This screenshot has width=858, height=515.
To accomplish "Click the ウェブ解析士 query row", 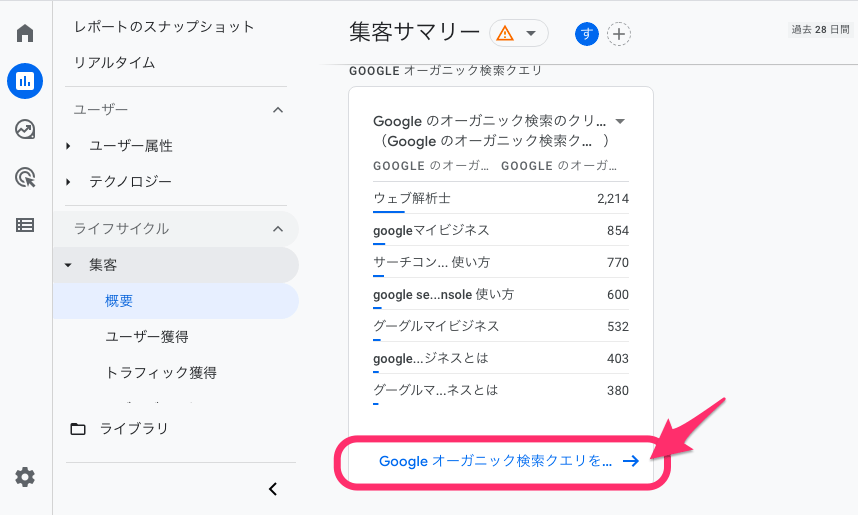I will [501, 198].
